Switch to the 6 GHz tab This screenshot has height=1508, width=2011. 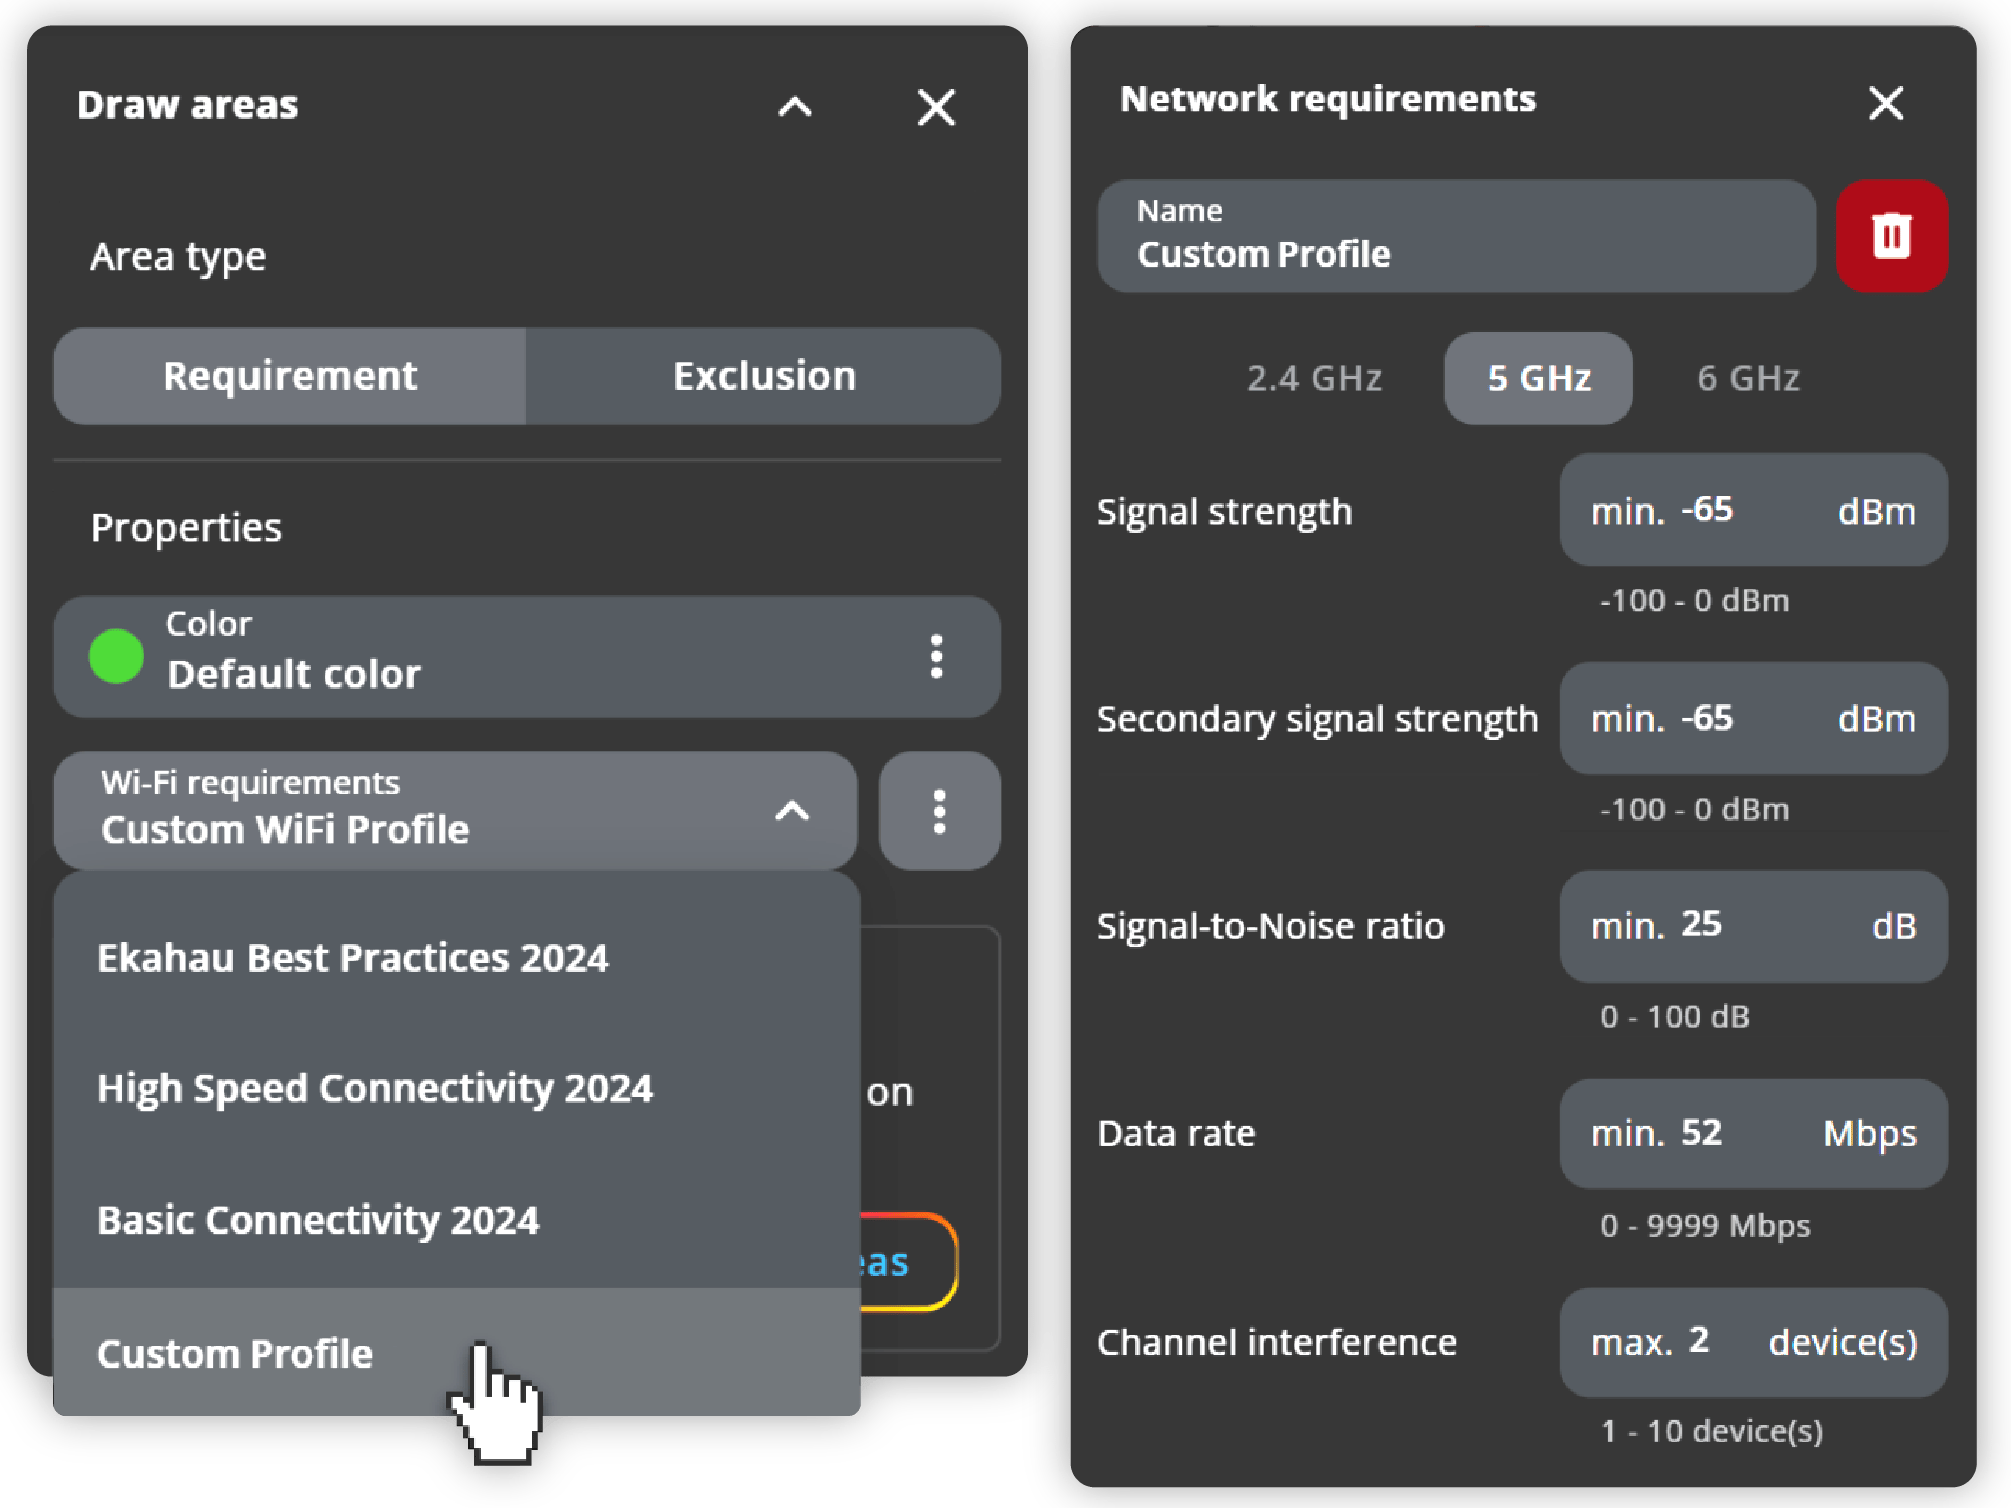click(1748, 378)
